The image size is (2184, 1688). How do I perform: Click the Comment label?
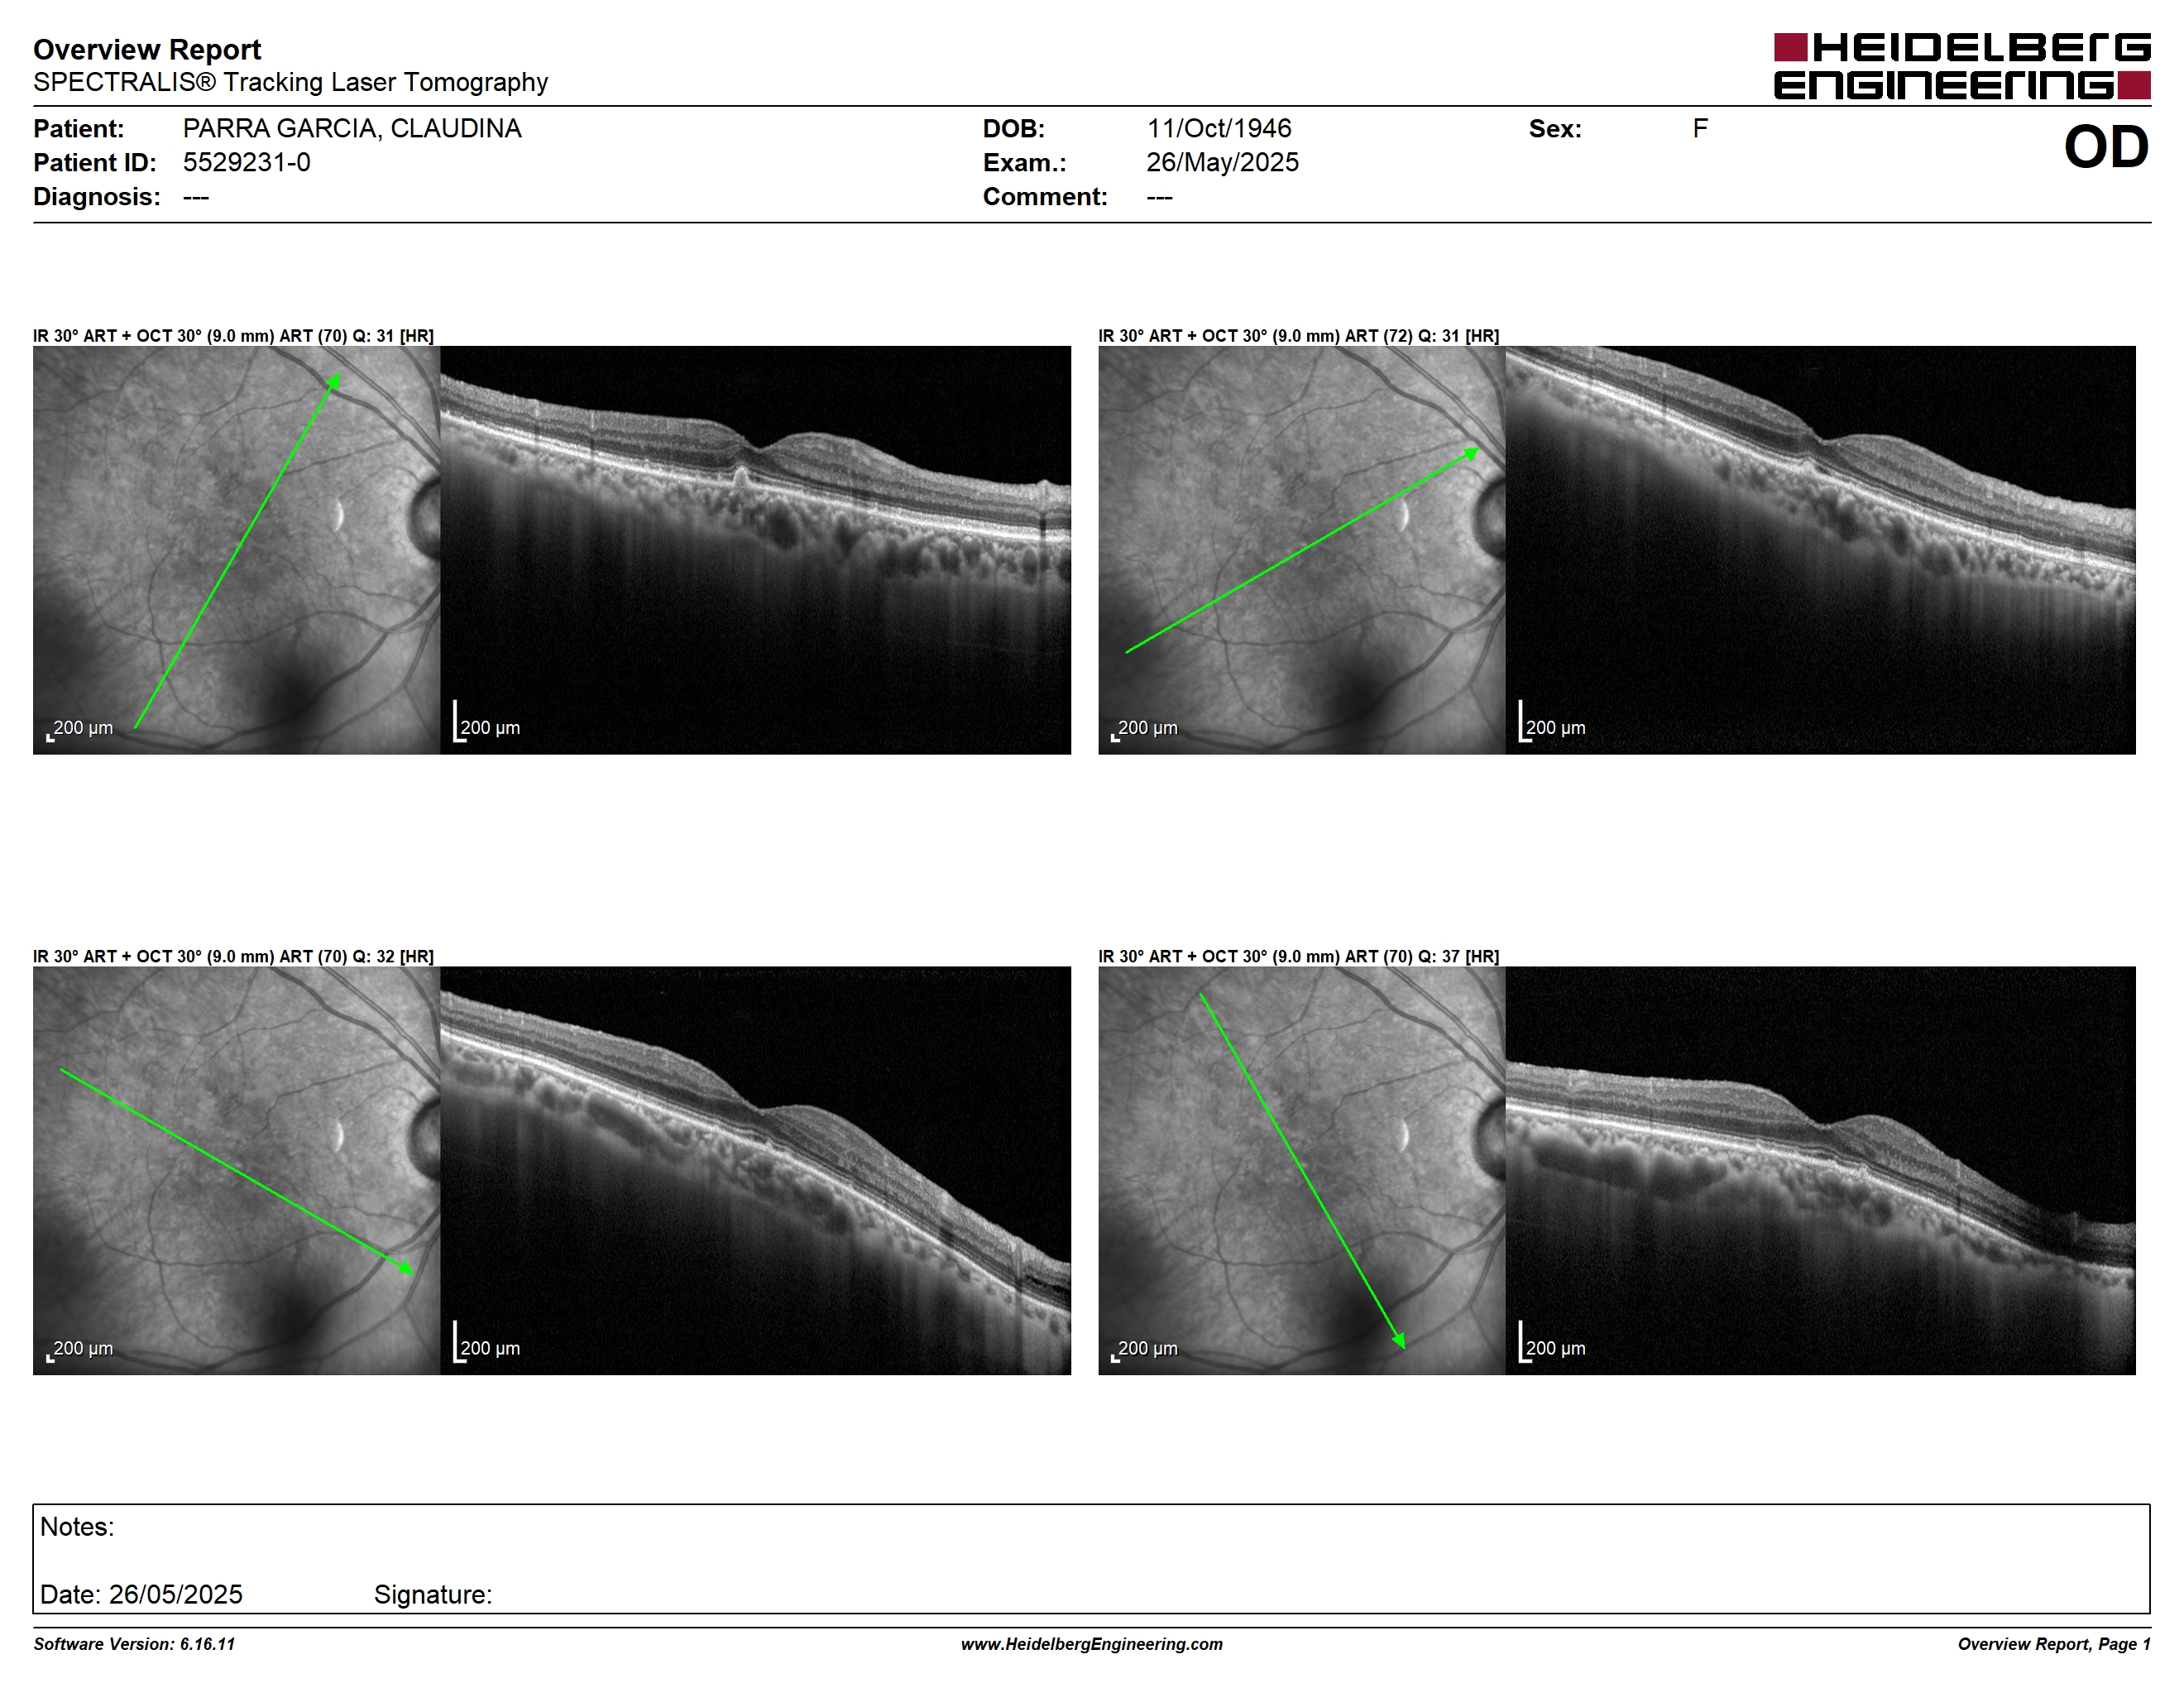click(1045, 196)
